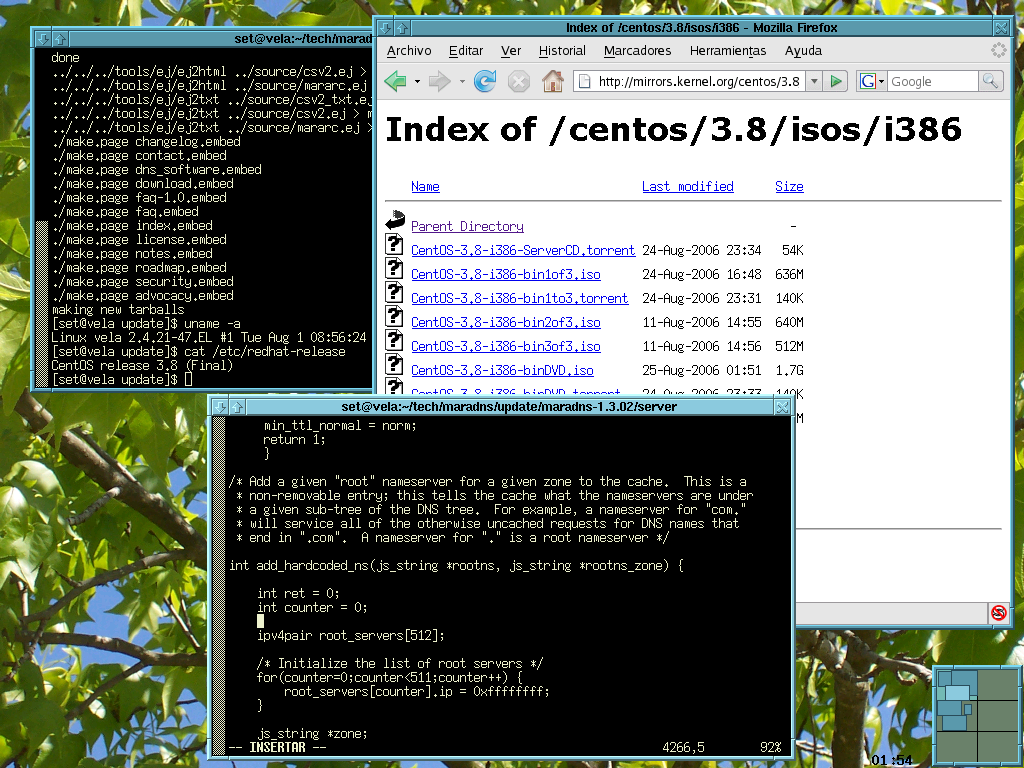Click the Firefox window title bar
This screenshot has height=768, width=1024.
point(701,27)
